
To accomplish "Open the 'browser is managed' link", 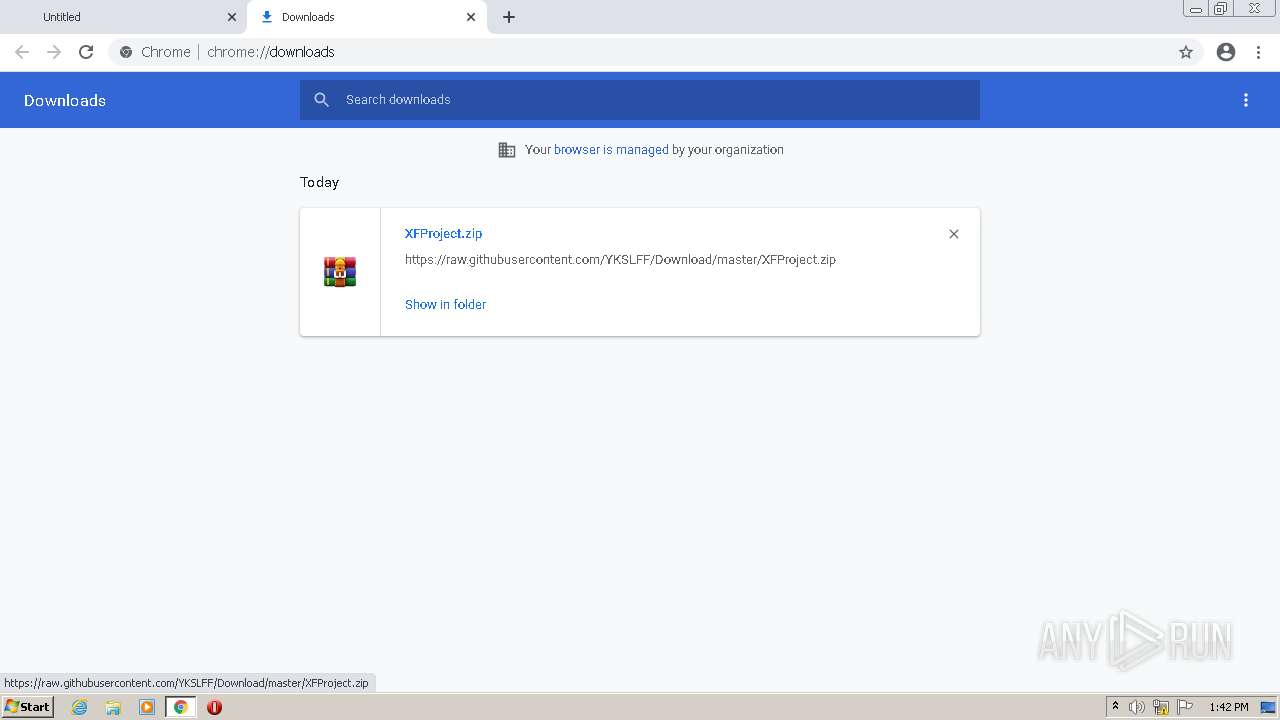I will click(x=611, y=149).
